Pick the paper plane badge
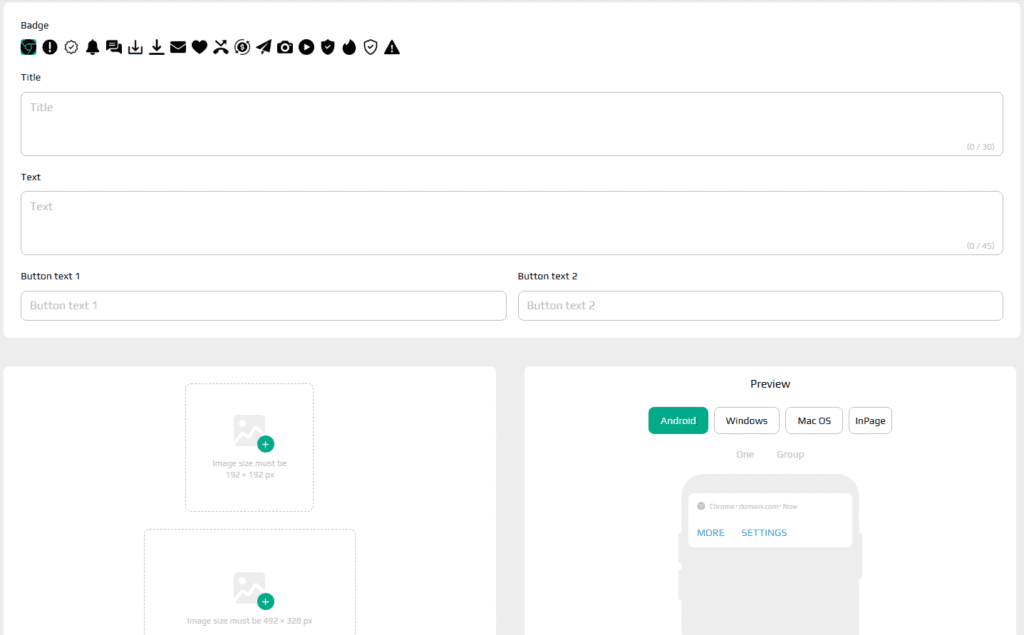 coord(263,47)
